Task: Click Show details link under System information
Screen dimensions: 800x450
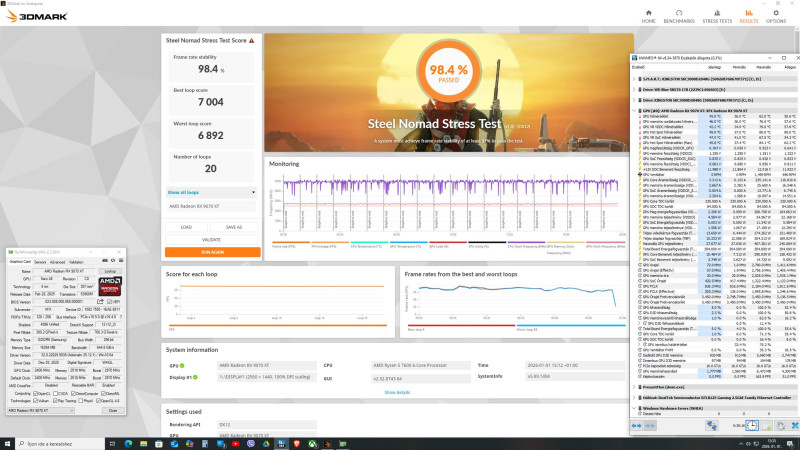Action: pos(397,392)
